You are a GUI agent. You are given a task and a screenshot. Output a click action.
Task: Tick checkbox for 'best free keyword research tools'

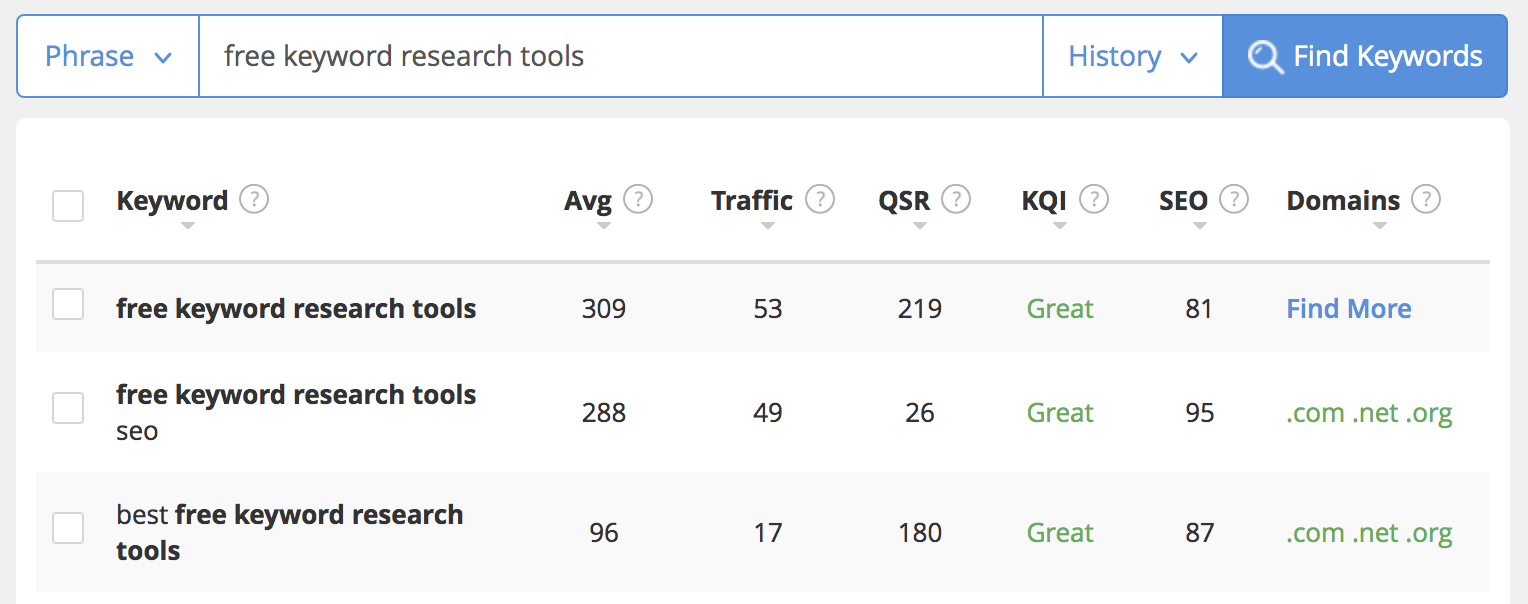tap(68, 528)
